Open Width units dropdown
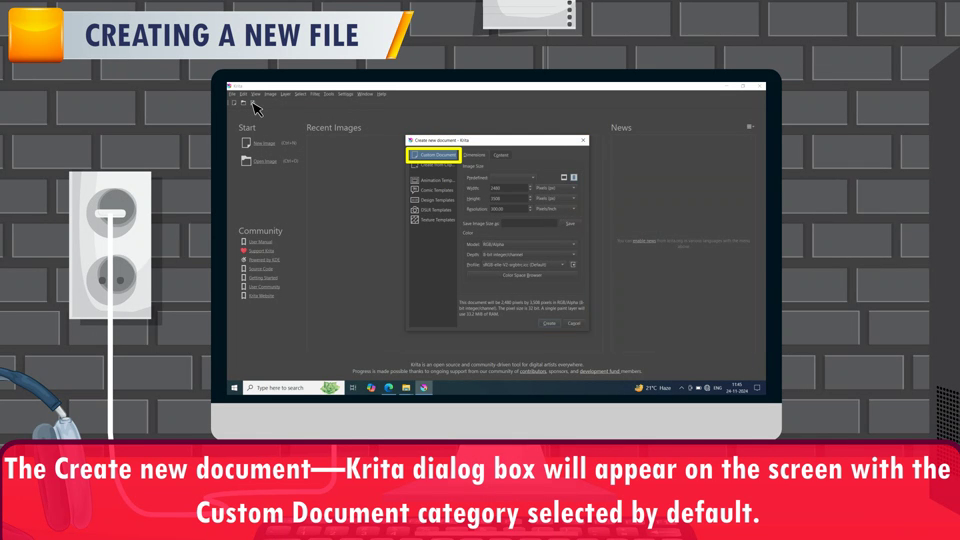This screenshot has width=960, height=540. [555, 188]
